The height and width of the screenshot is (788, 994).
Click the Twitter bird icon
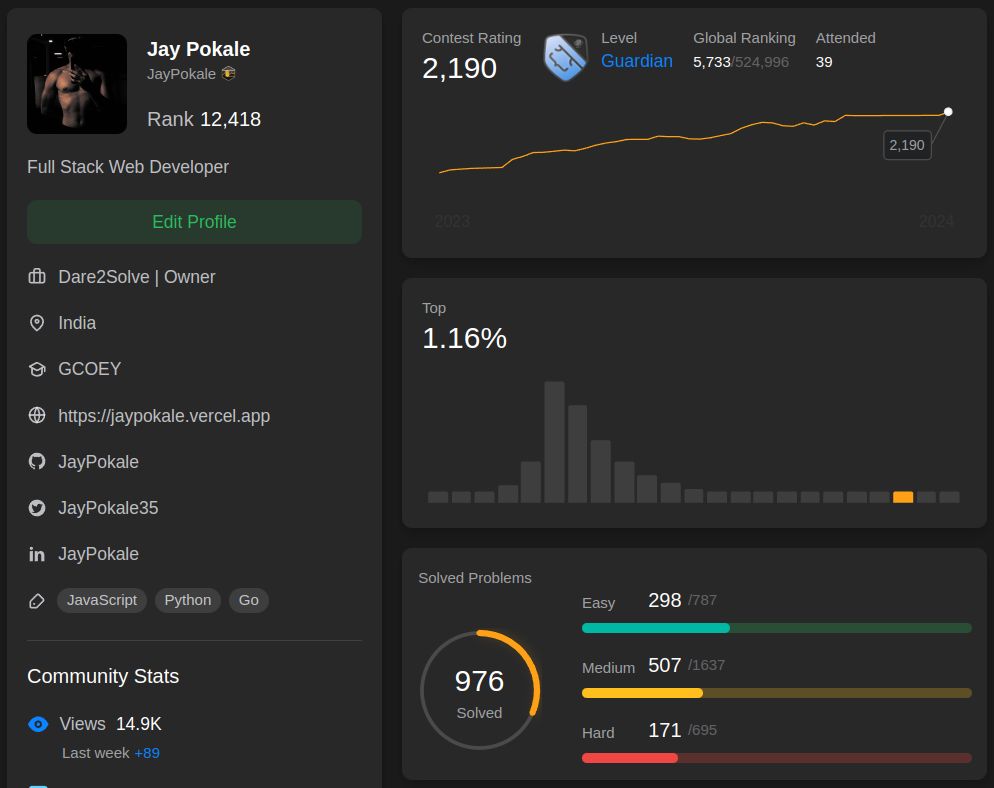tap(37, 508)
